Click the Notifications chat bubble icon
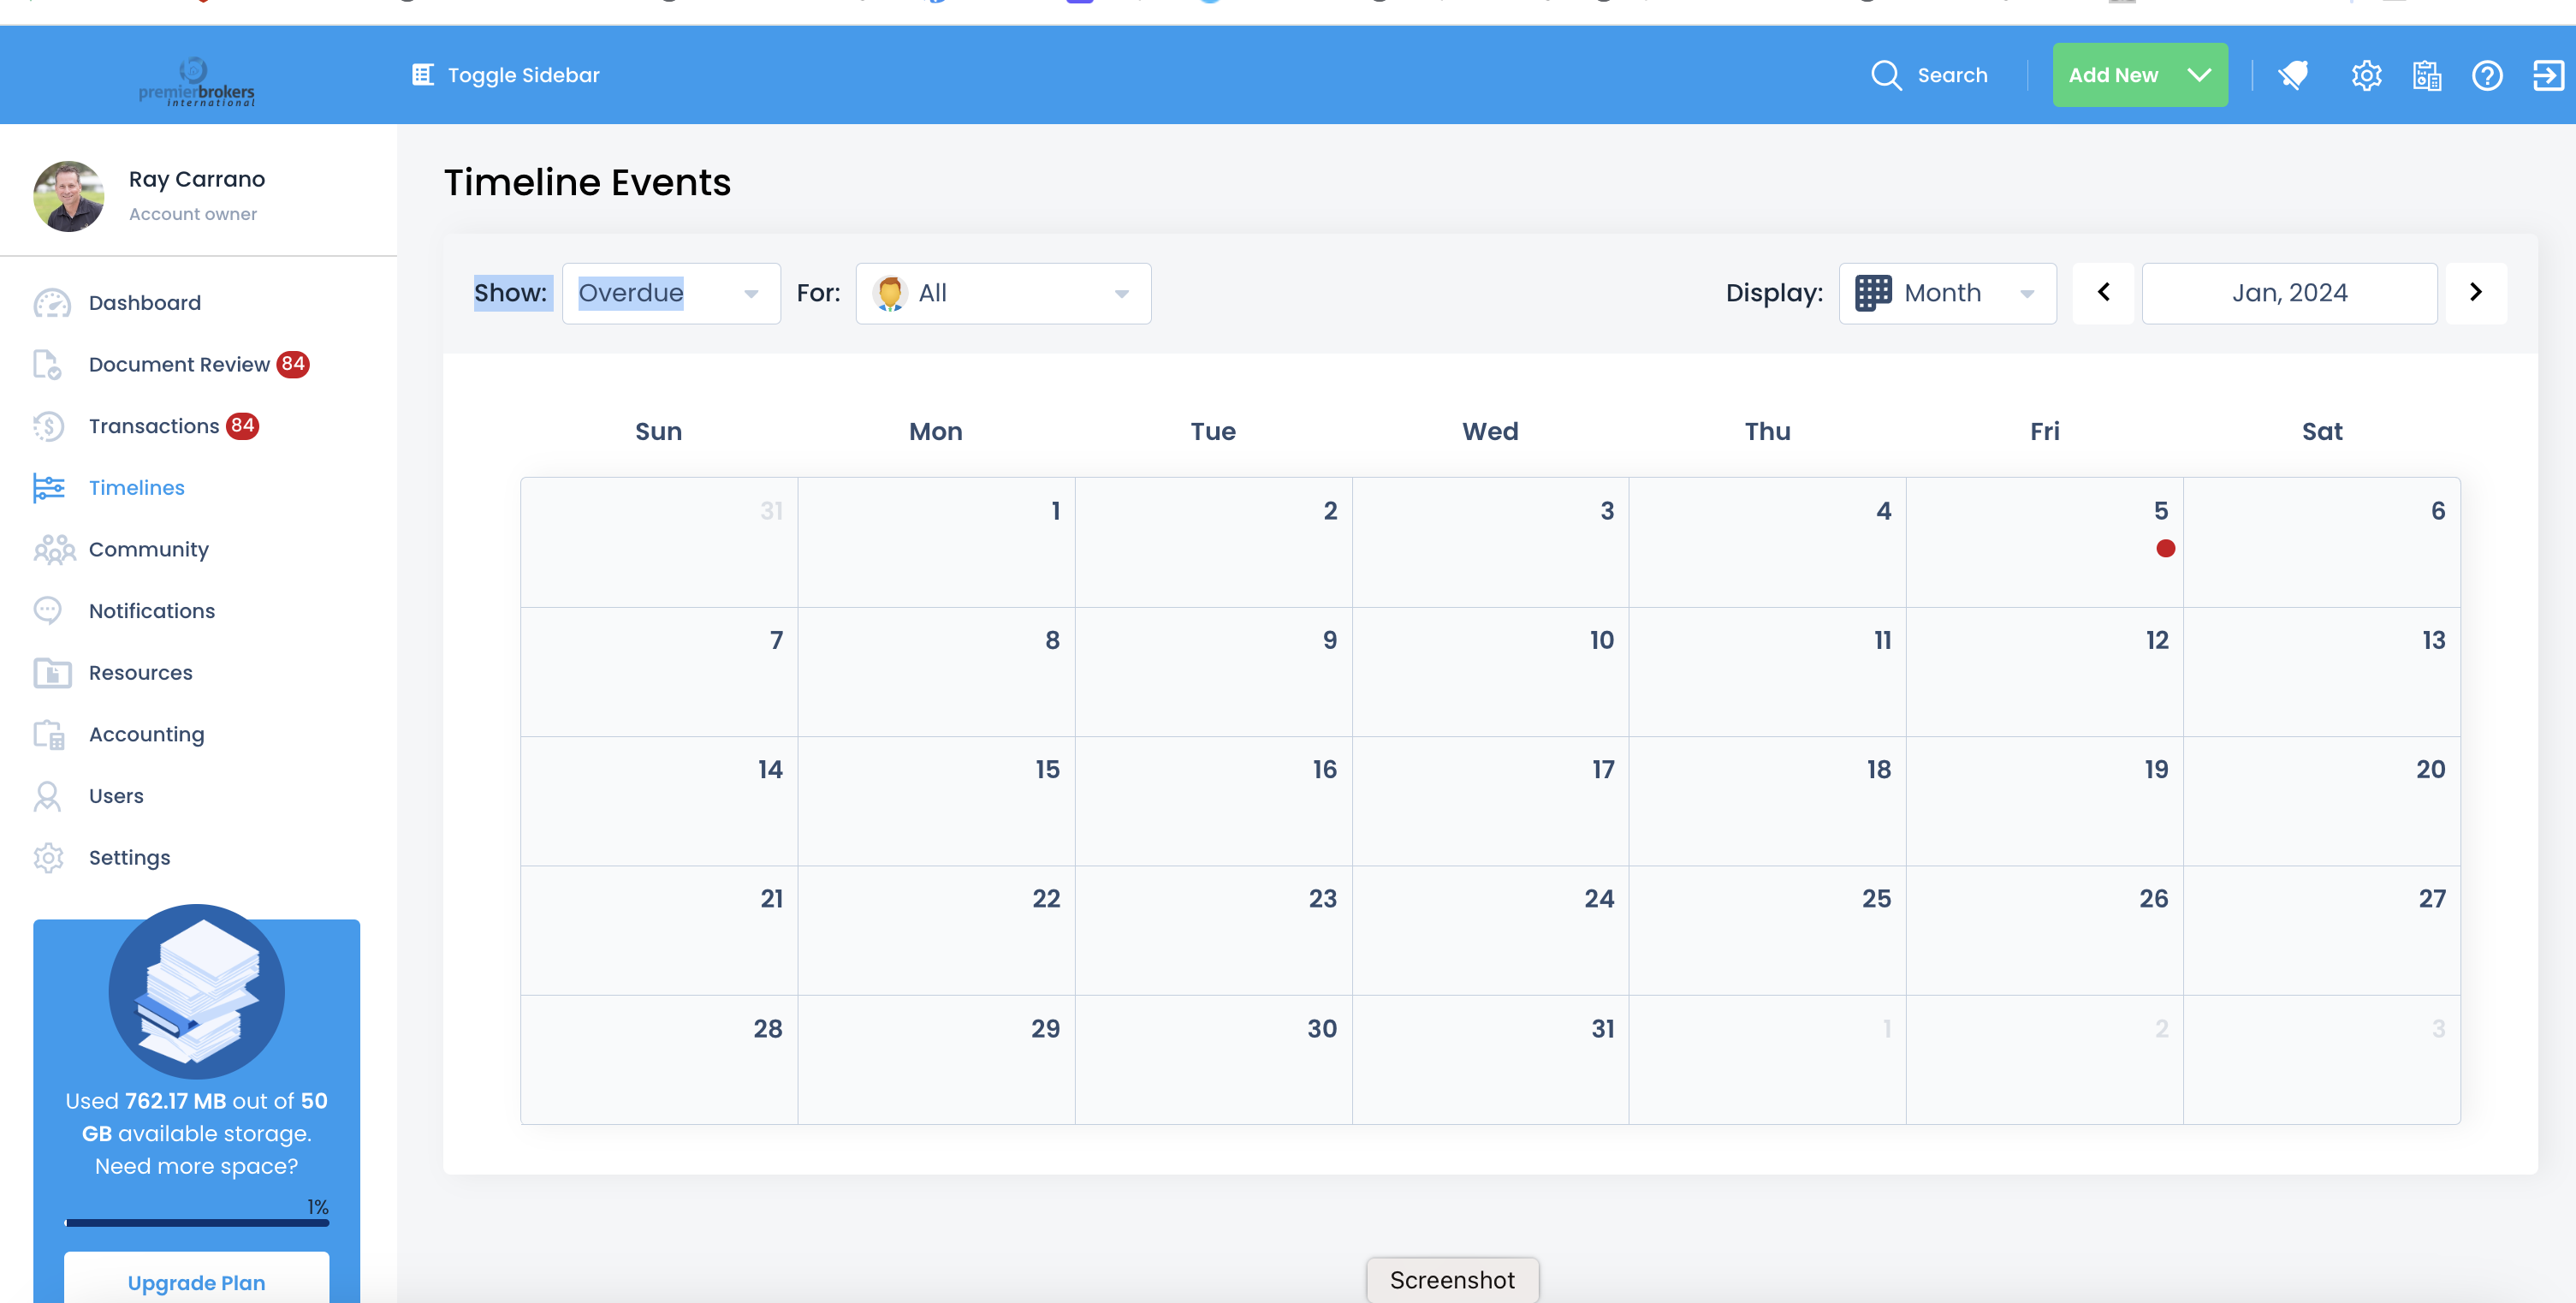 click(47, 611)
